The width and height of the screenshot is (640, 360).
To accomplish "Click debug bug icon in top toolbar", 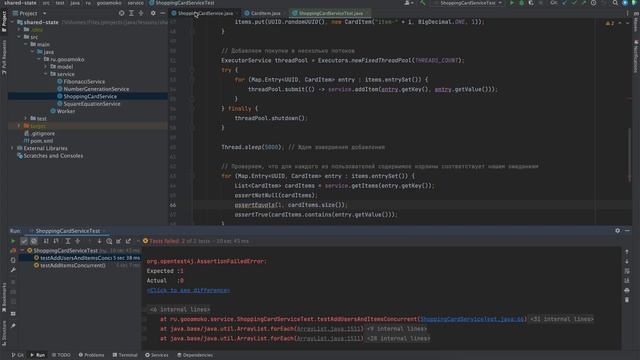I will click(522, 3).
